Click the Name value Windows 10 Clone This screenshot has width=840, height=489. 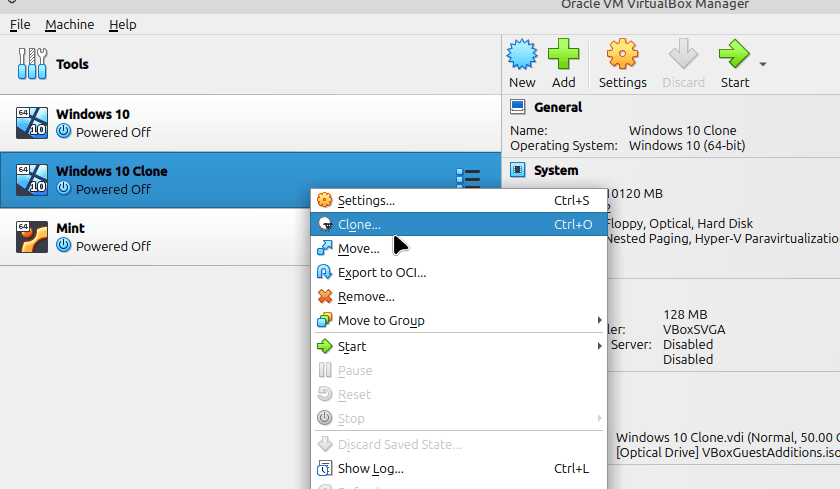tap(682, 130)
